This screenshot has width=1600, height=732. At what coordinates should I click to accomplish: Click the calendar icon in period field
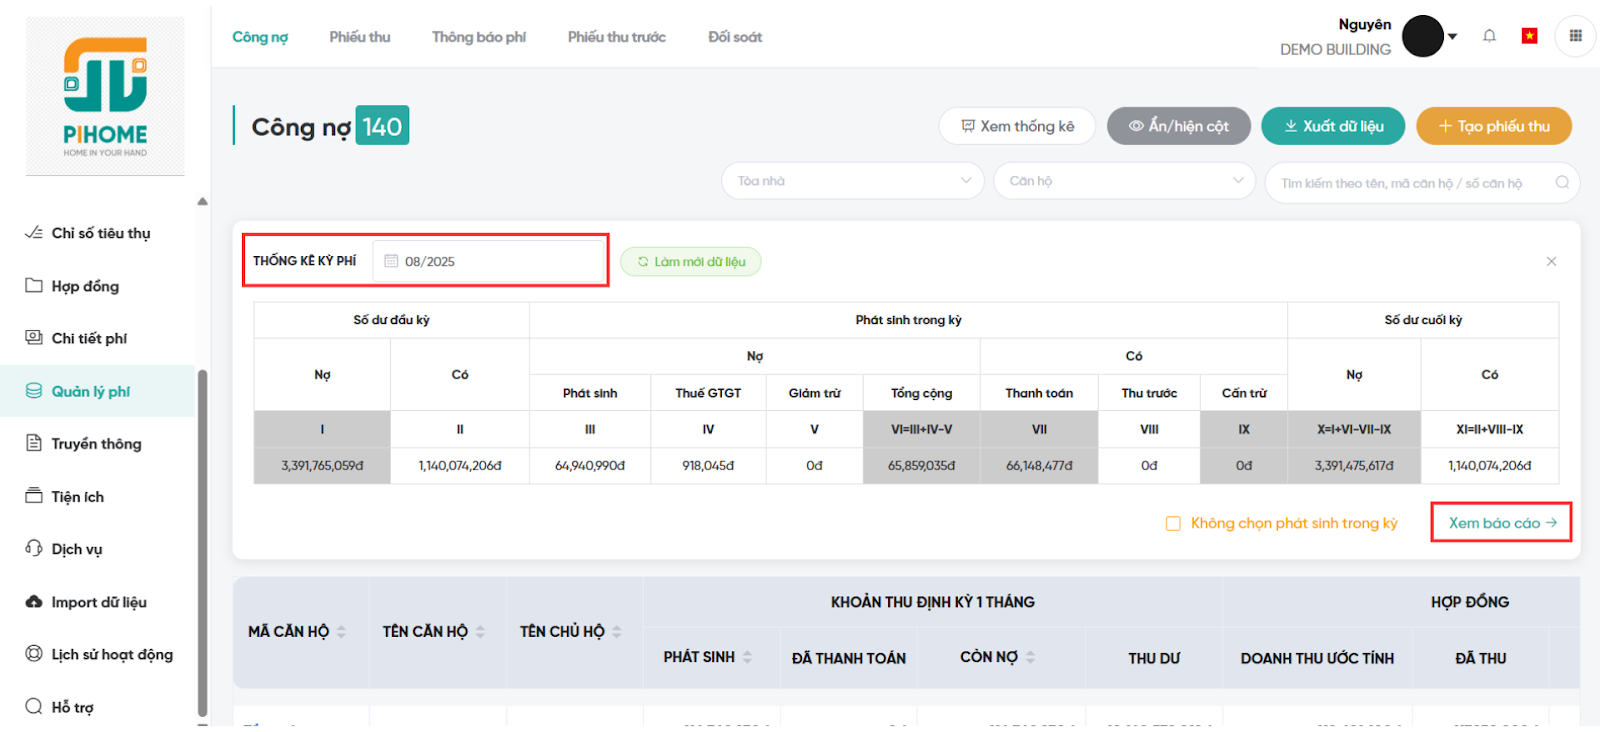tap(391, 261)
